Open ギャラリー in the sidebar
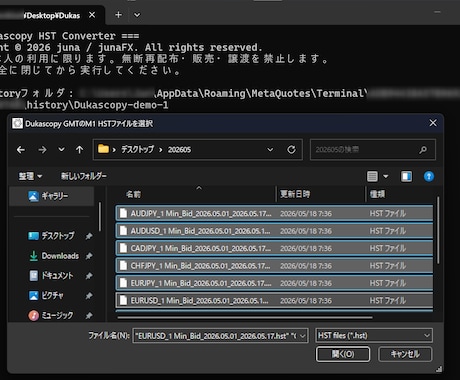The image size is (460, 380). pyautogui.click(x=52, y=196)
